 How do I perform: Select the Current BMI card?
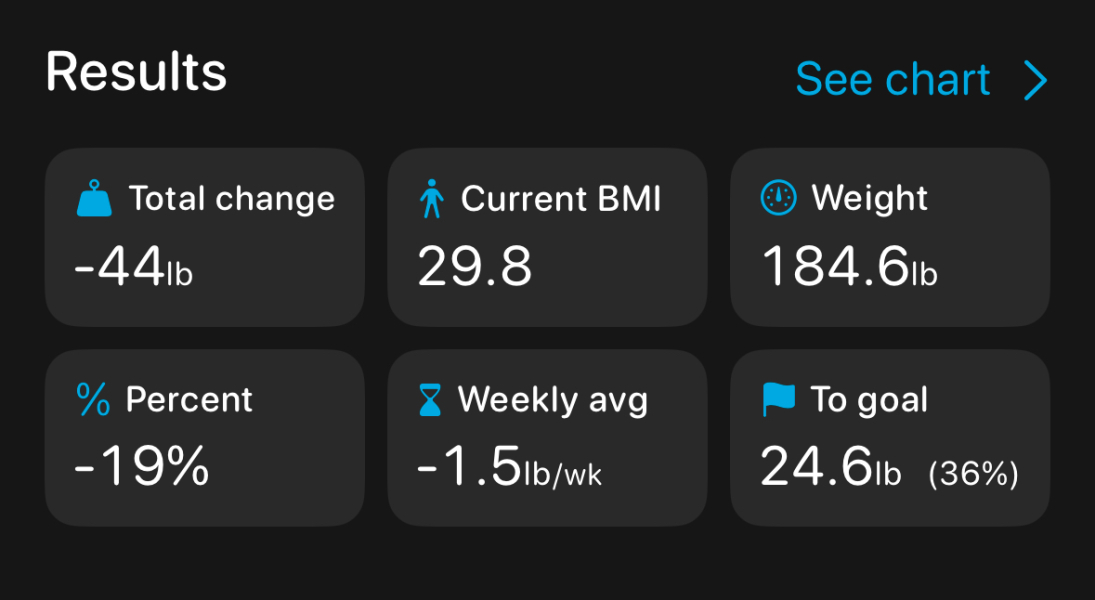(x=547, y=237)
